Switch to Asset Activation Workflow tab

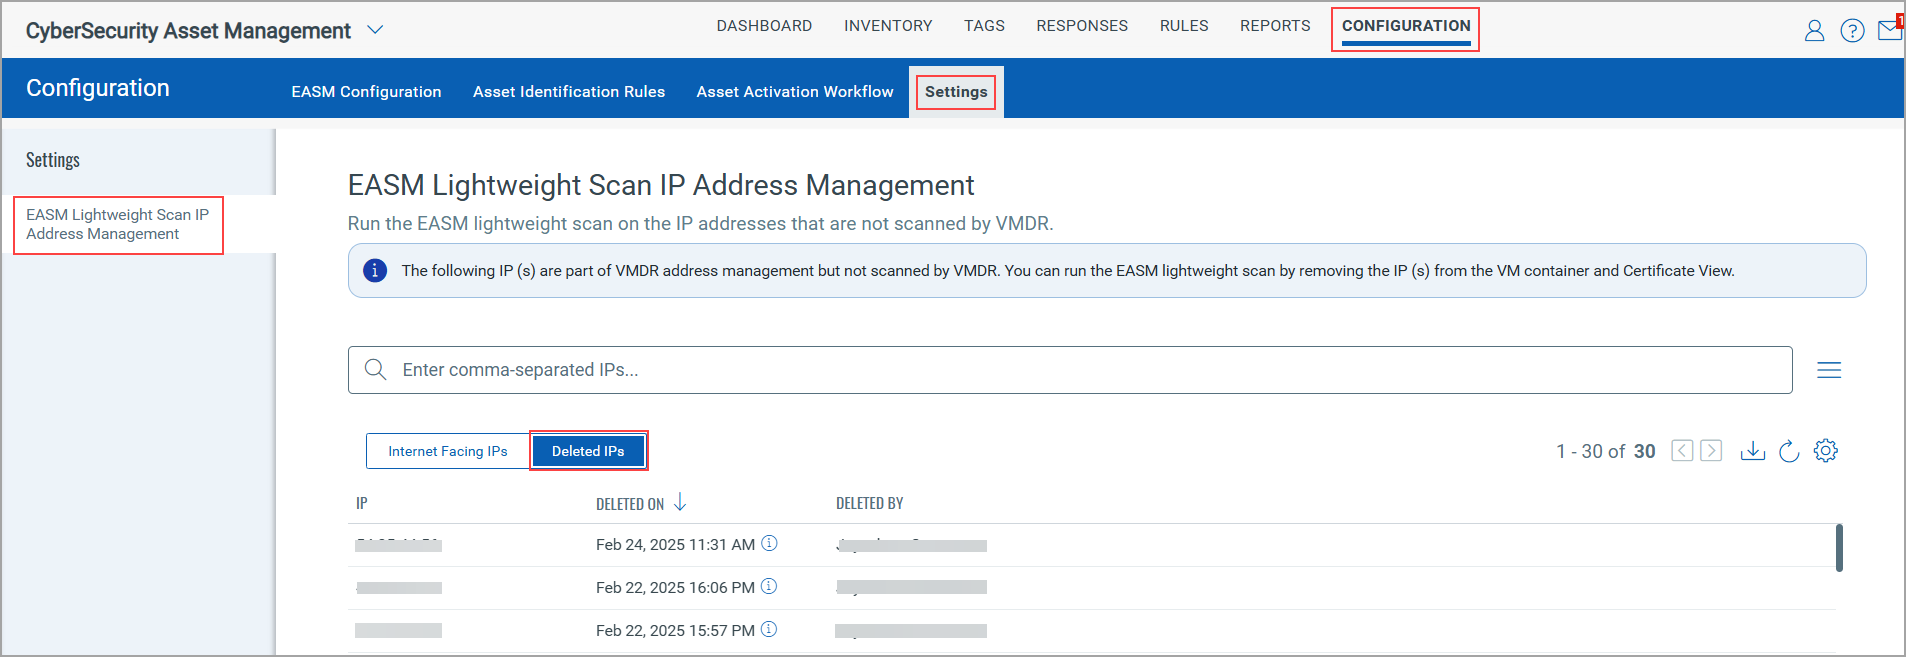(x=795, y=92)
